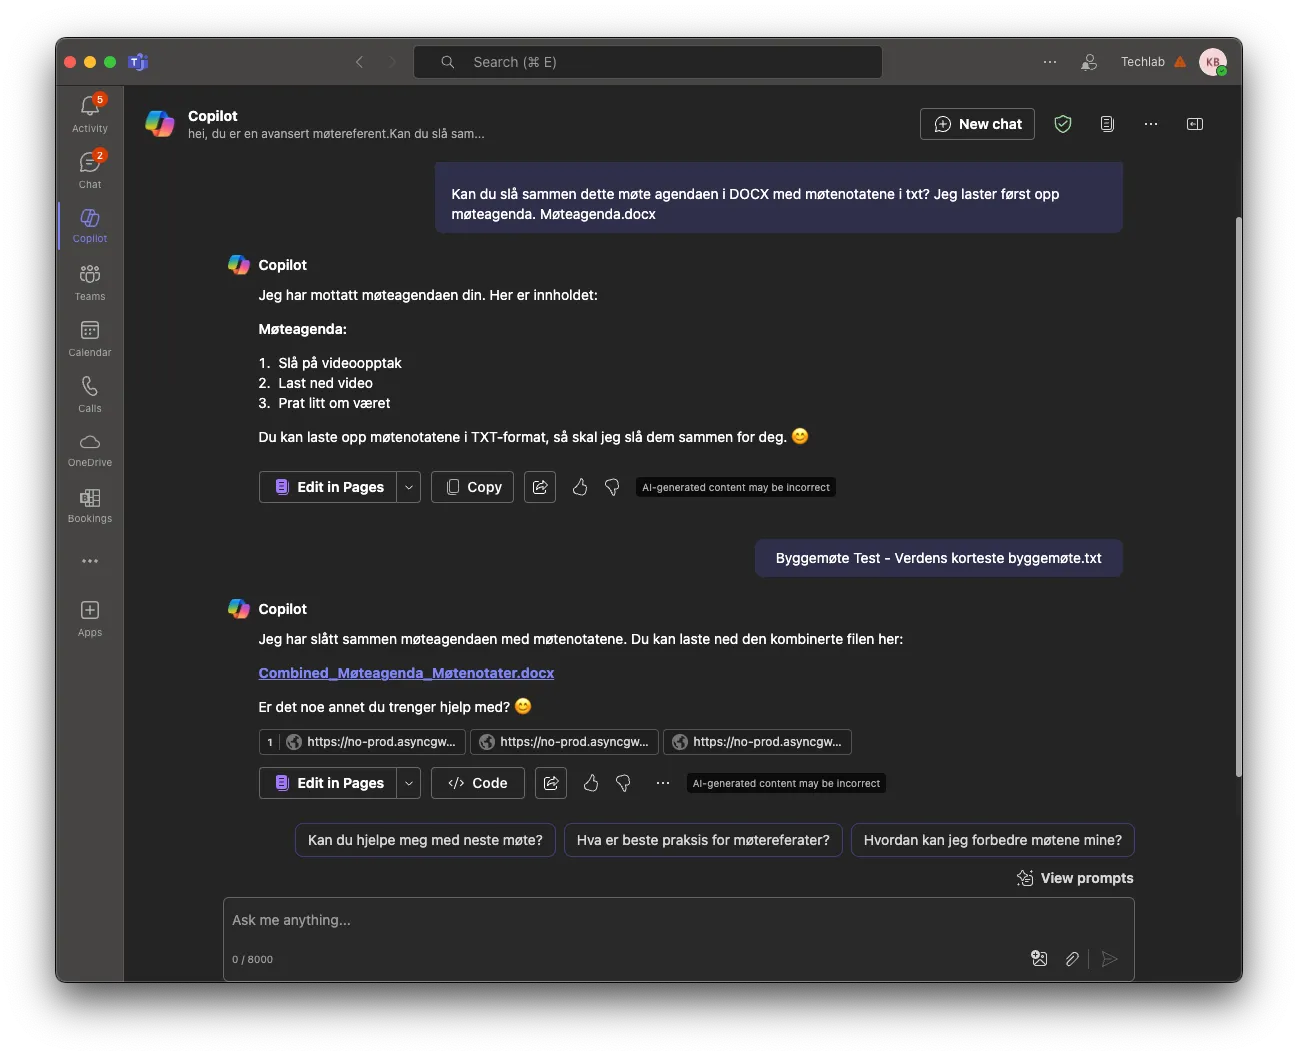
Task: Choose 'Hvordan kan jeg forbedre møtene mine?'
Action: [x=993, y=840]
